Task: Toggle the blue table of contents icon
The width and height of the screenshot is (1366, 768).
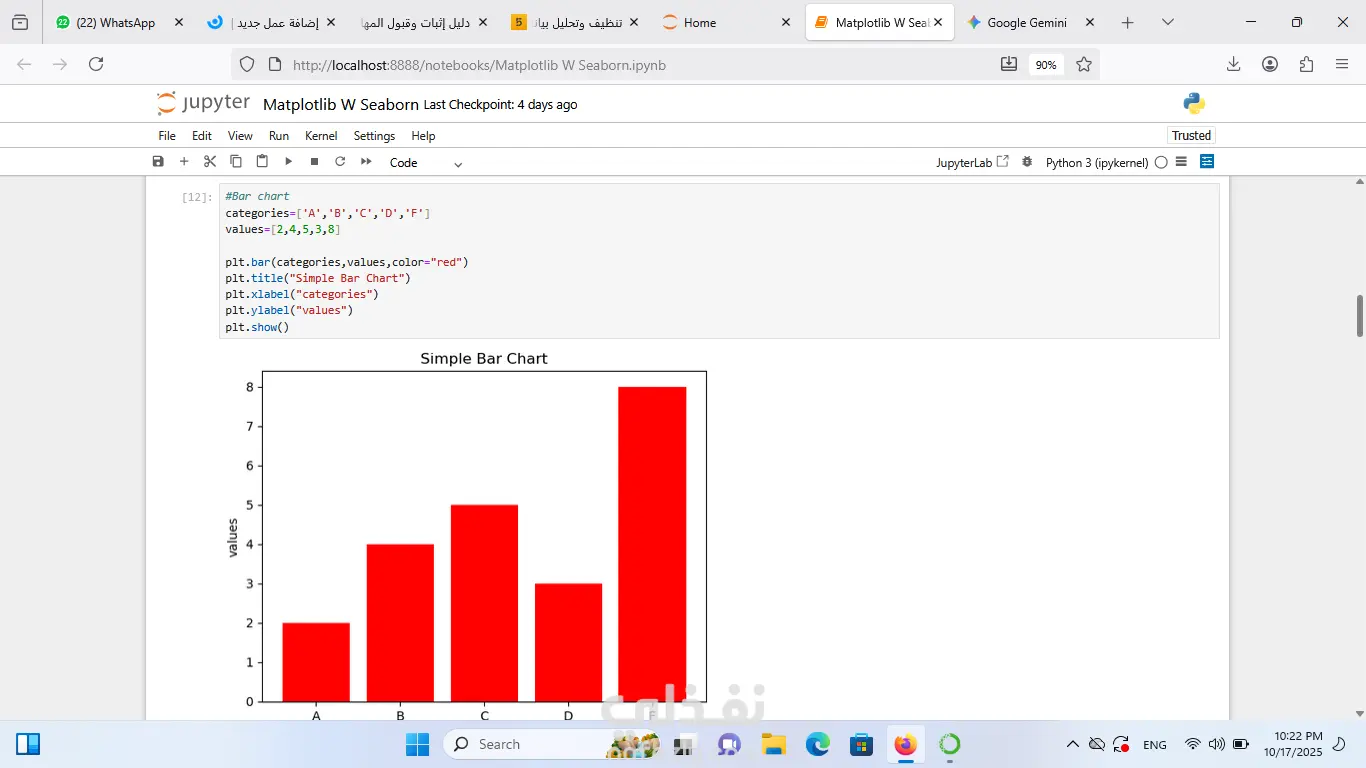Action: click(1207, 162)
